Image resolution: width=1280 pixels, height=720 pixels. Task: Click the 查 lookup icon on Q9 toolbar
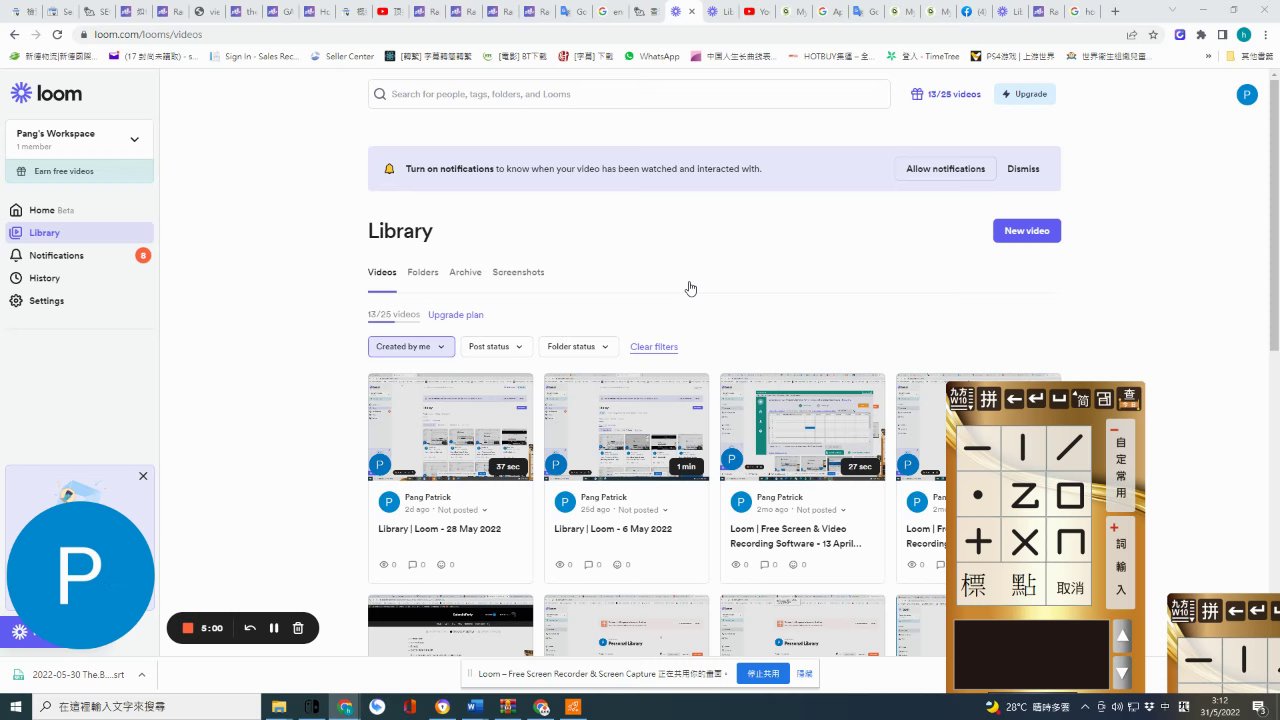[x=1129, y=398]
